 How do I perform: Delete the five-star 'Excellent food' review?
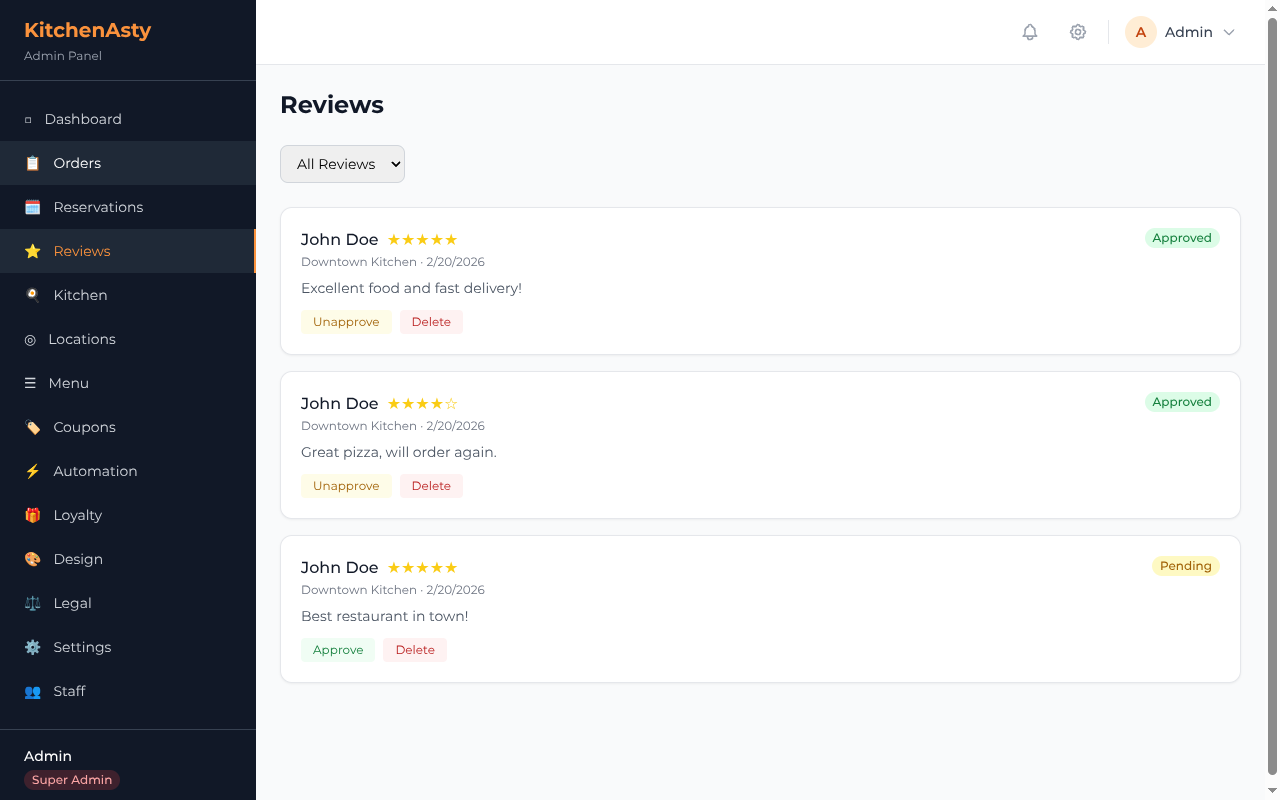[x=431, y=321]
